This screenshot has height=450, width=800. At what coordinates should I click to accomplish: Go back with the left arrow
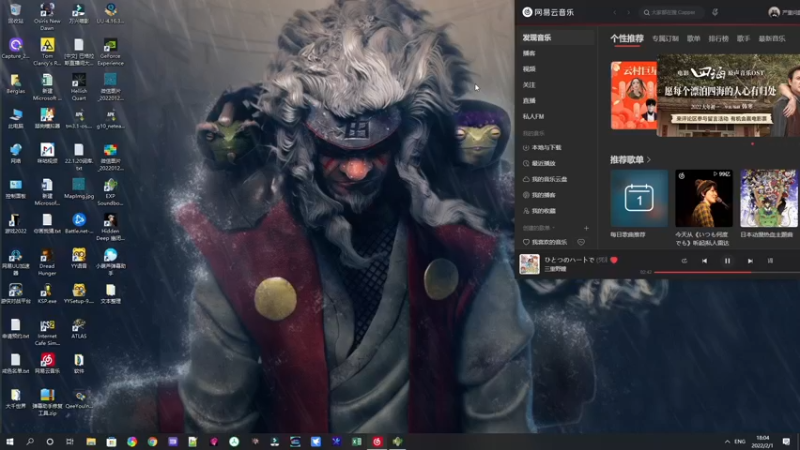[x=615, y=12]
